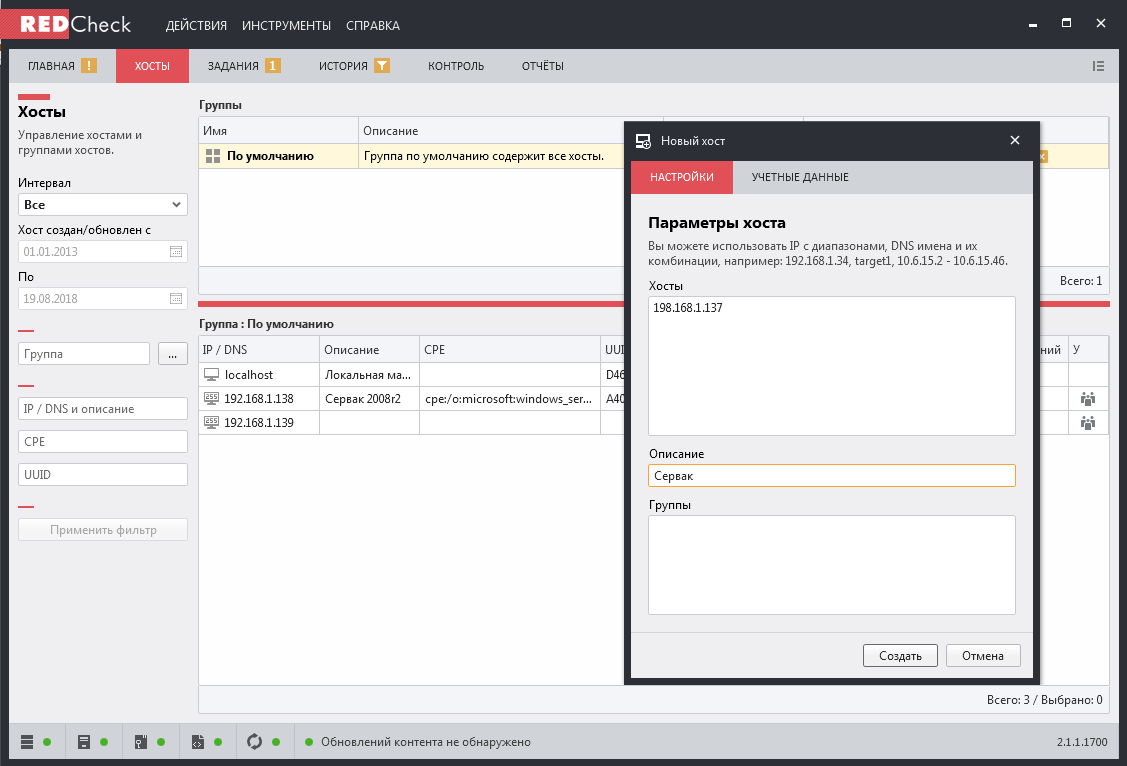Viewport: 1127px width, 766px height.
Task: Click the second status bar server icon
Action: point(83,742)
